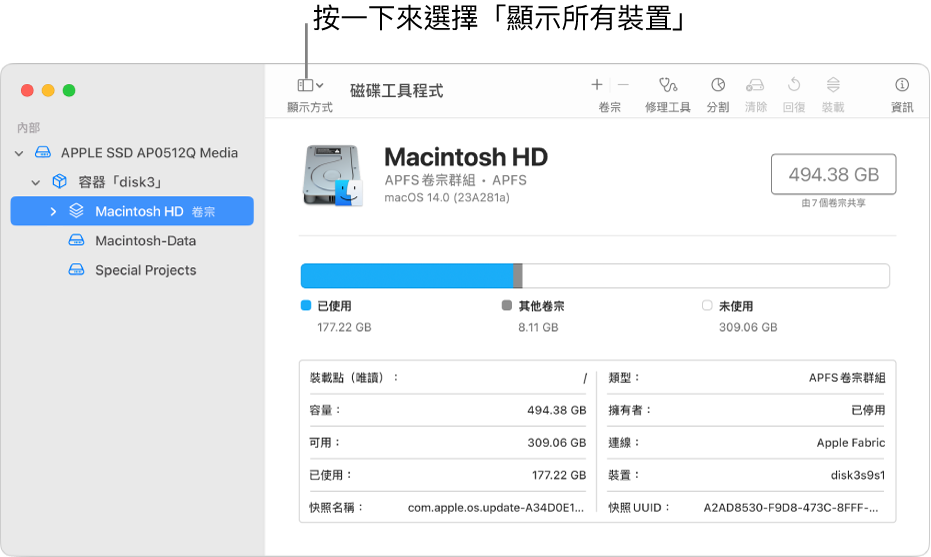Select 容器「disk3」 in the sidebar
931x557 pixels.
119,182
